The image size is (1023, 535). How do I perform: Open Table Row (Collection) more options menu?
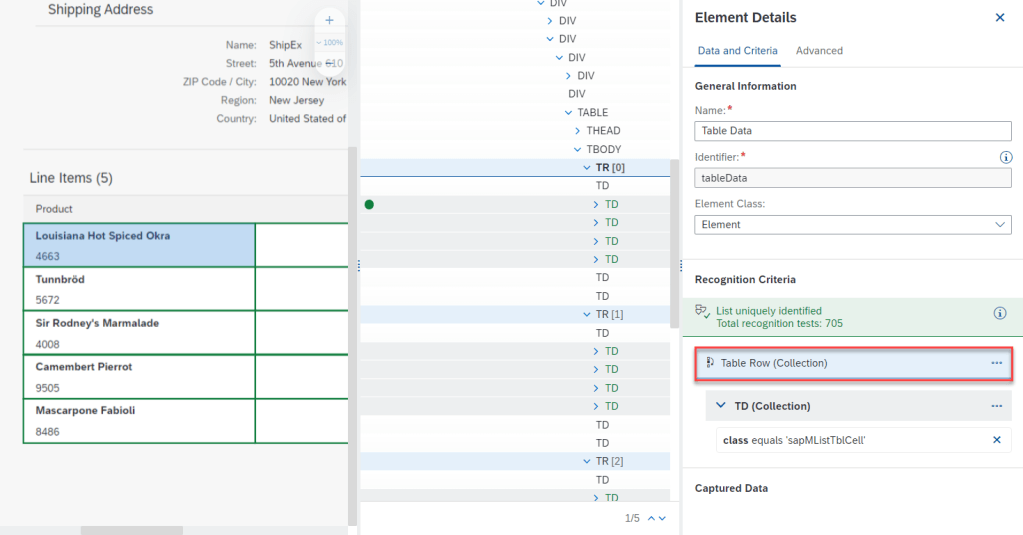[x=996, y=363]
